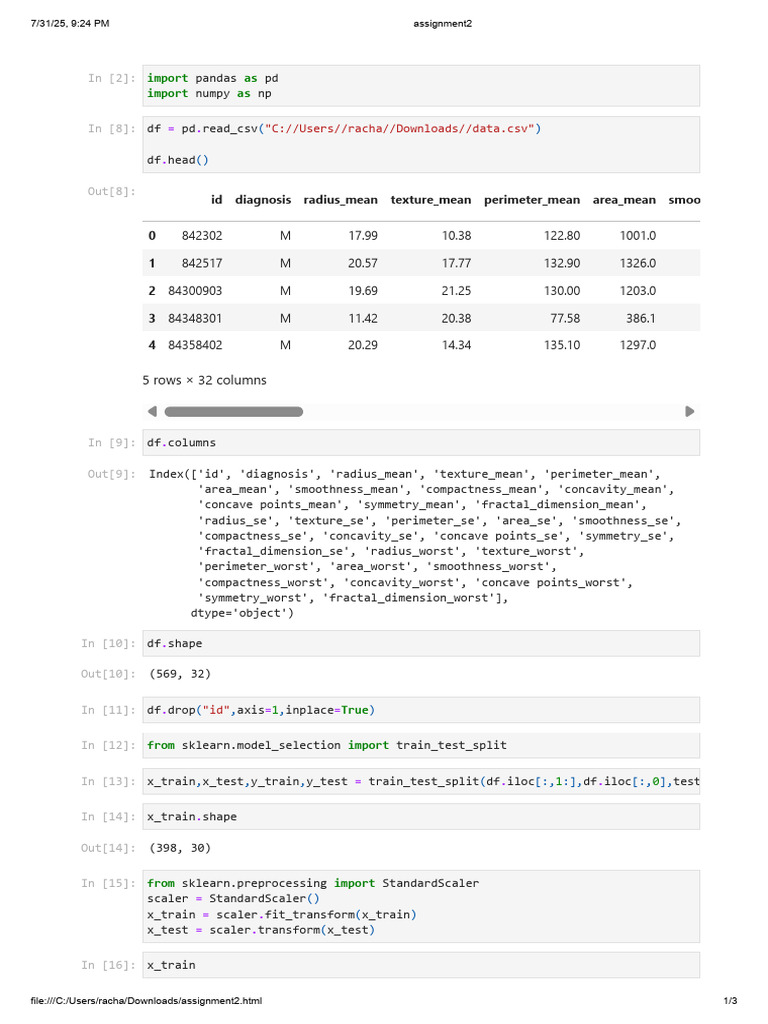Click the page number 1/3
Image resolution: width=768 pixels, height=1024 pixels.
click(730, 1000)
